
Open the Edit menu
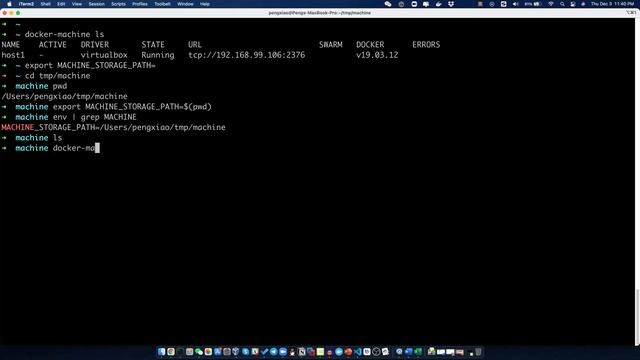click(x=61, y=4)
